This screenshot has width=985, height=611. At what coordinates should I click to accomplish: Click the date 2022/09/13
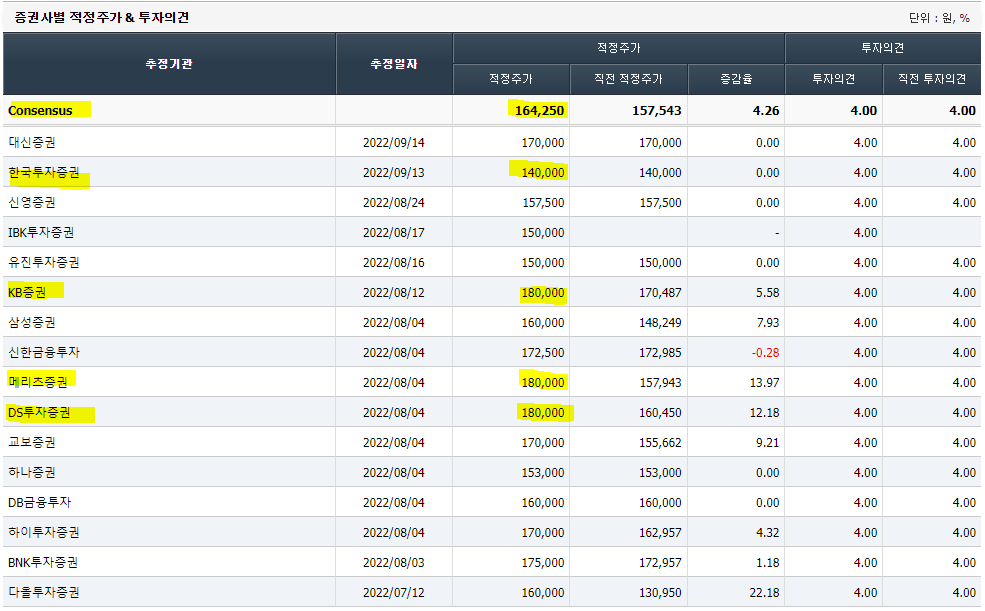coord(394,173)
